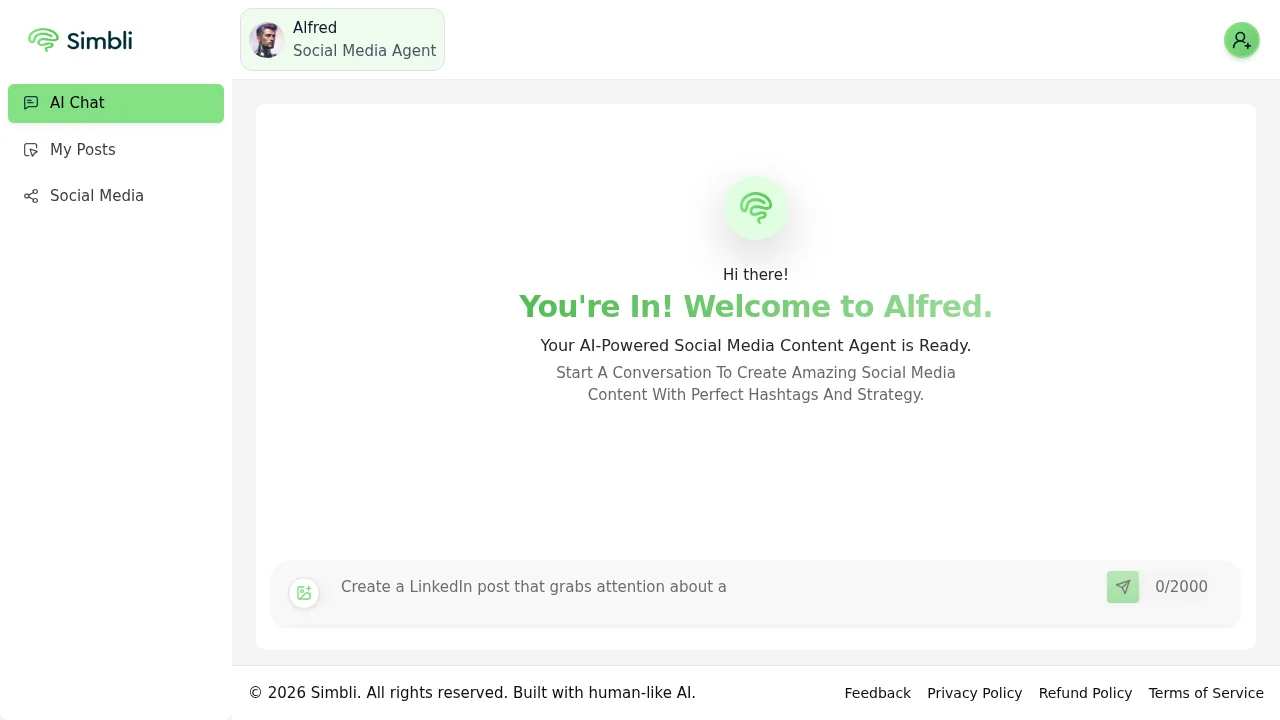Screen dimensions: 1280x720
Task: Click the 0/2000 character counter
Action: point(1181,587)
